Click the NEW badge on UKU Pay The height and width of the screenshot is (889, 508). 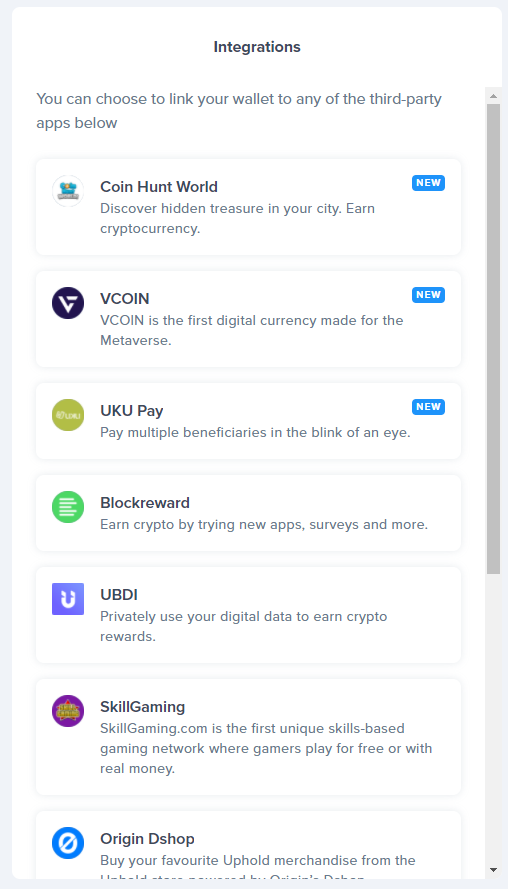[429, 407]
